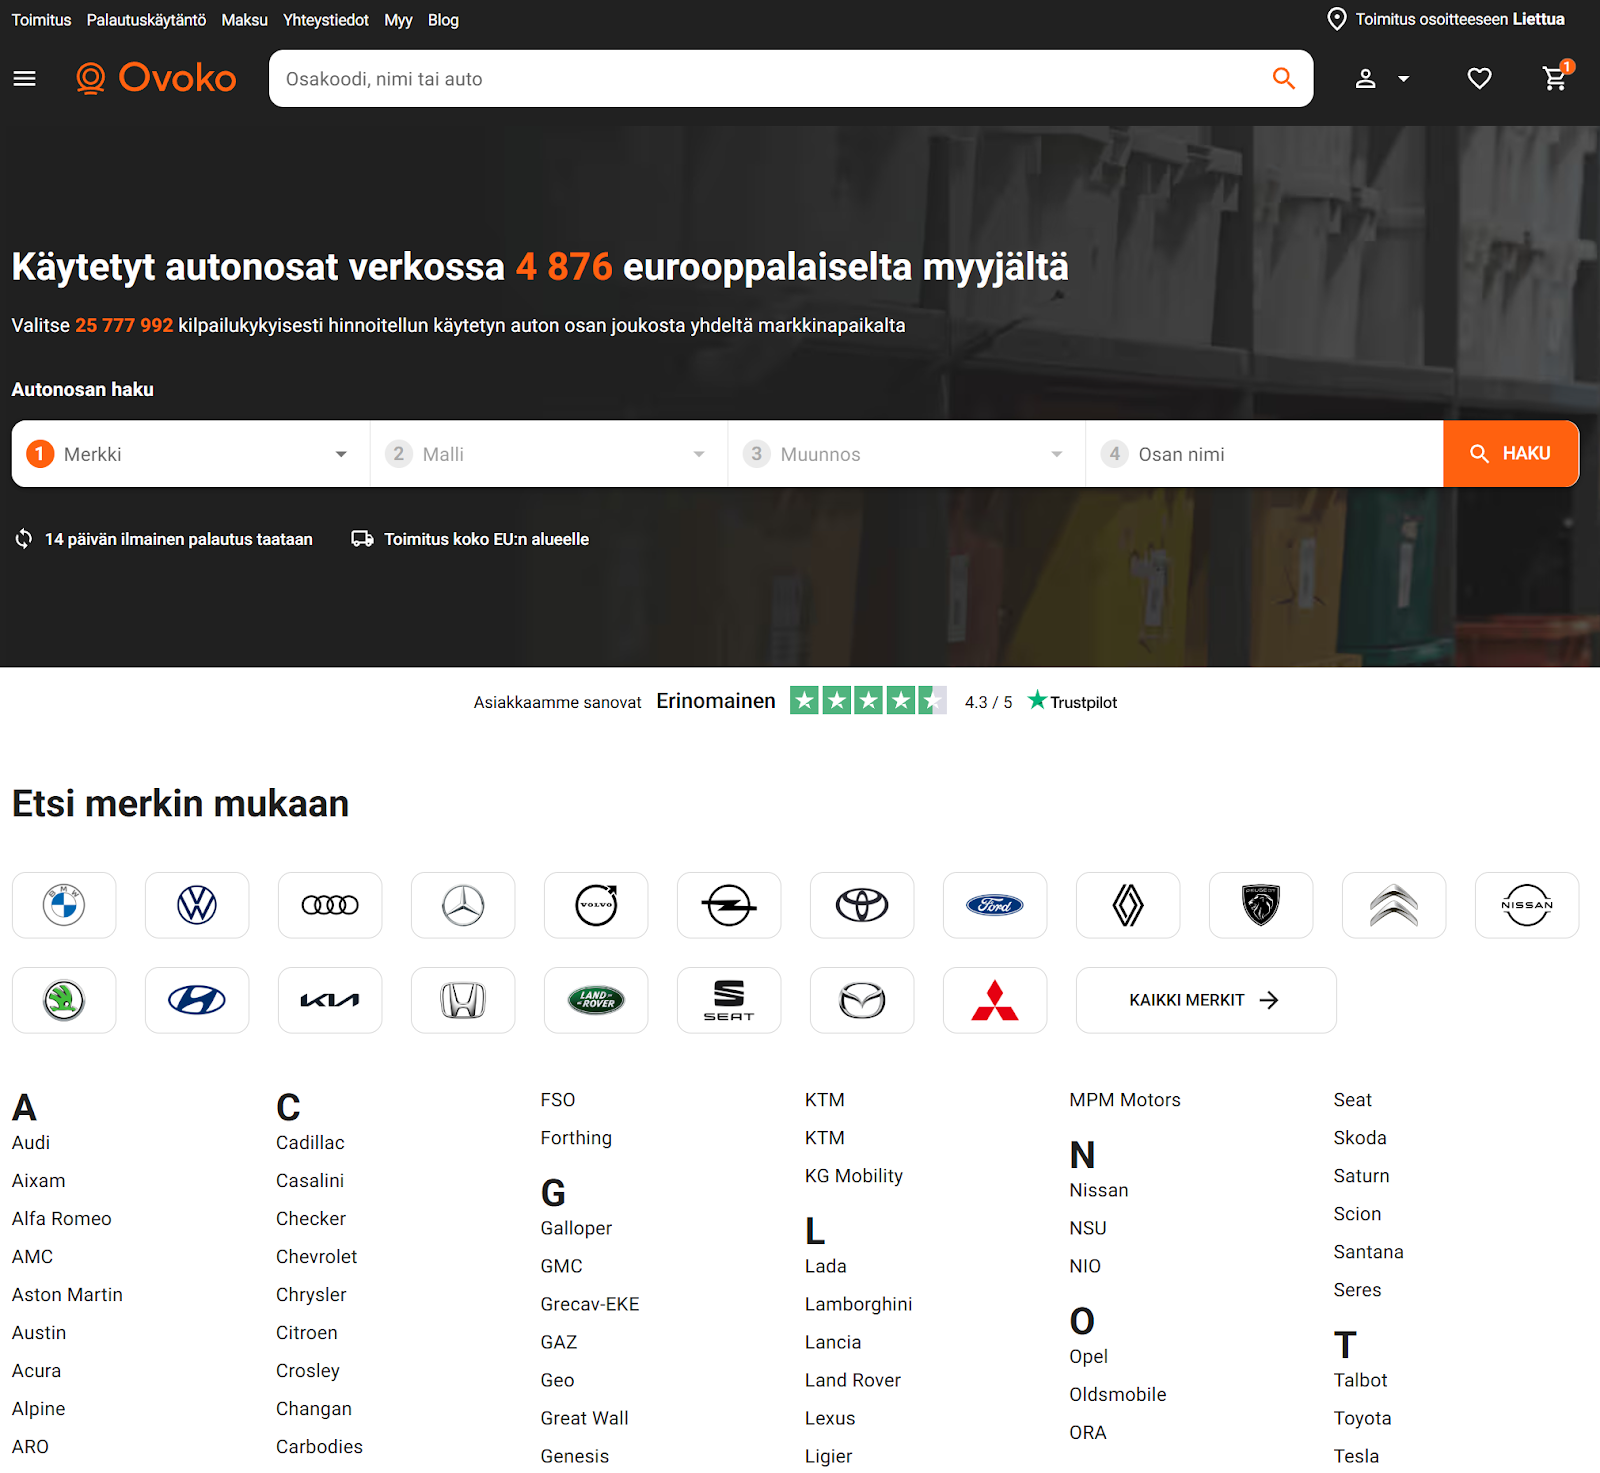Image resolution: width=1600 pixels, height=1473 pixels.
Task: Open the MPM Motors brand link
Action: (1125, 1100)
